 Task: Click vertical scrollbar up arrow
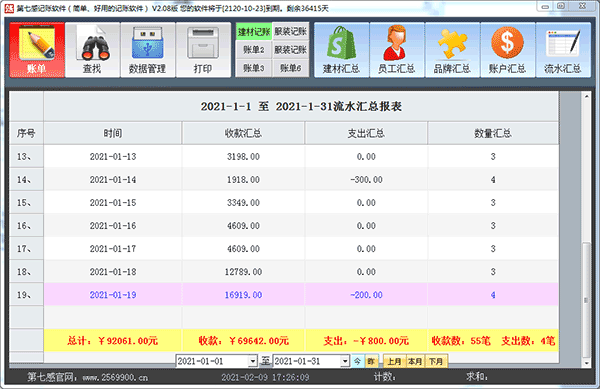click(x=587, y=96)
